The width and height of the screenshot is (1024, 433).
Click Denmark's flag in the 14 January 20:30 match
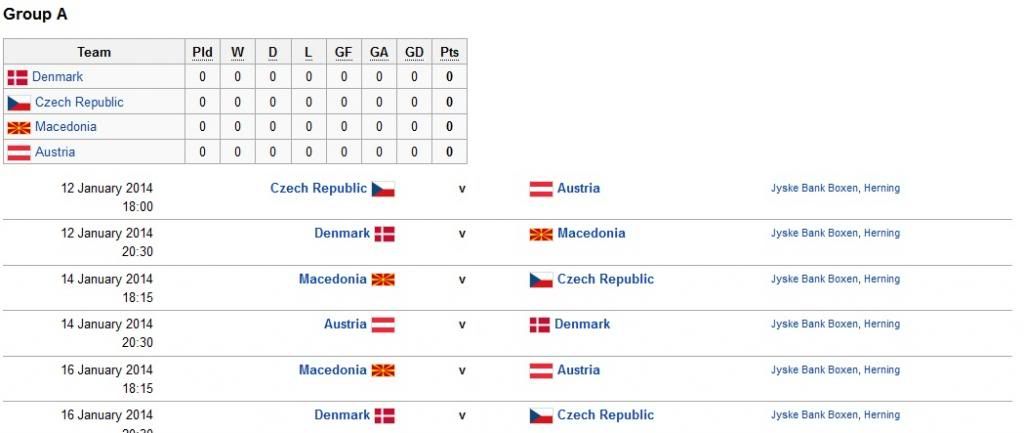coord(539,325)
